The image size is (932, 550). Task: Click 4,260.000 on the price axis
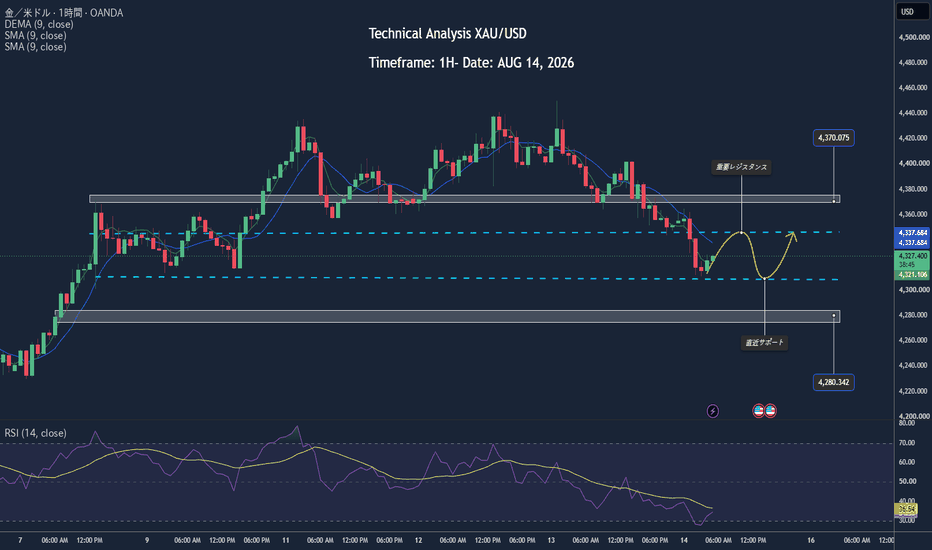point(914,340)
